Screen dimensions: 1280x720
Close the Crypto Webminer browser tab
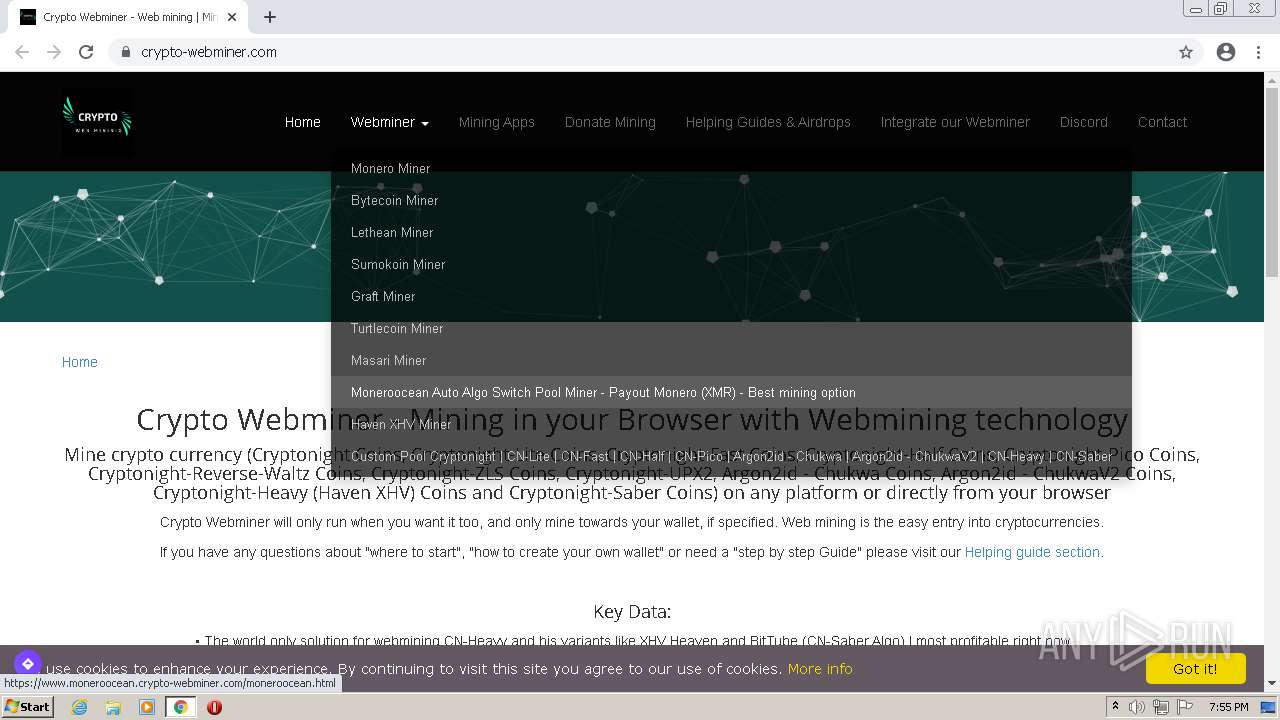tap(232, 17)
